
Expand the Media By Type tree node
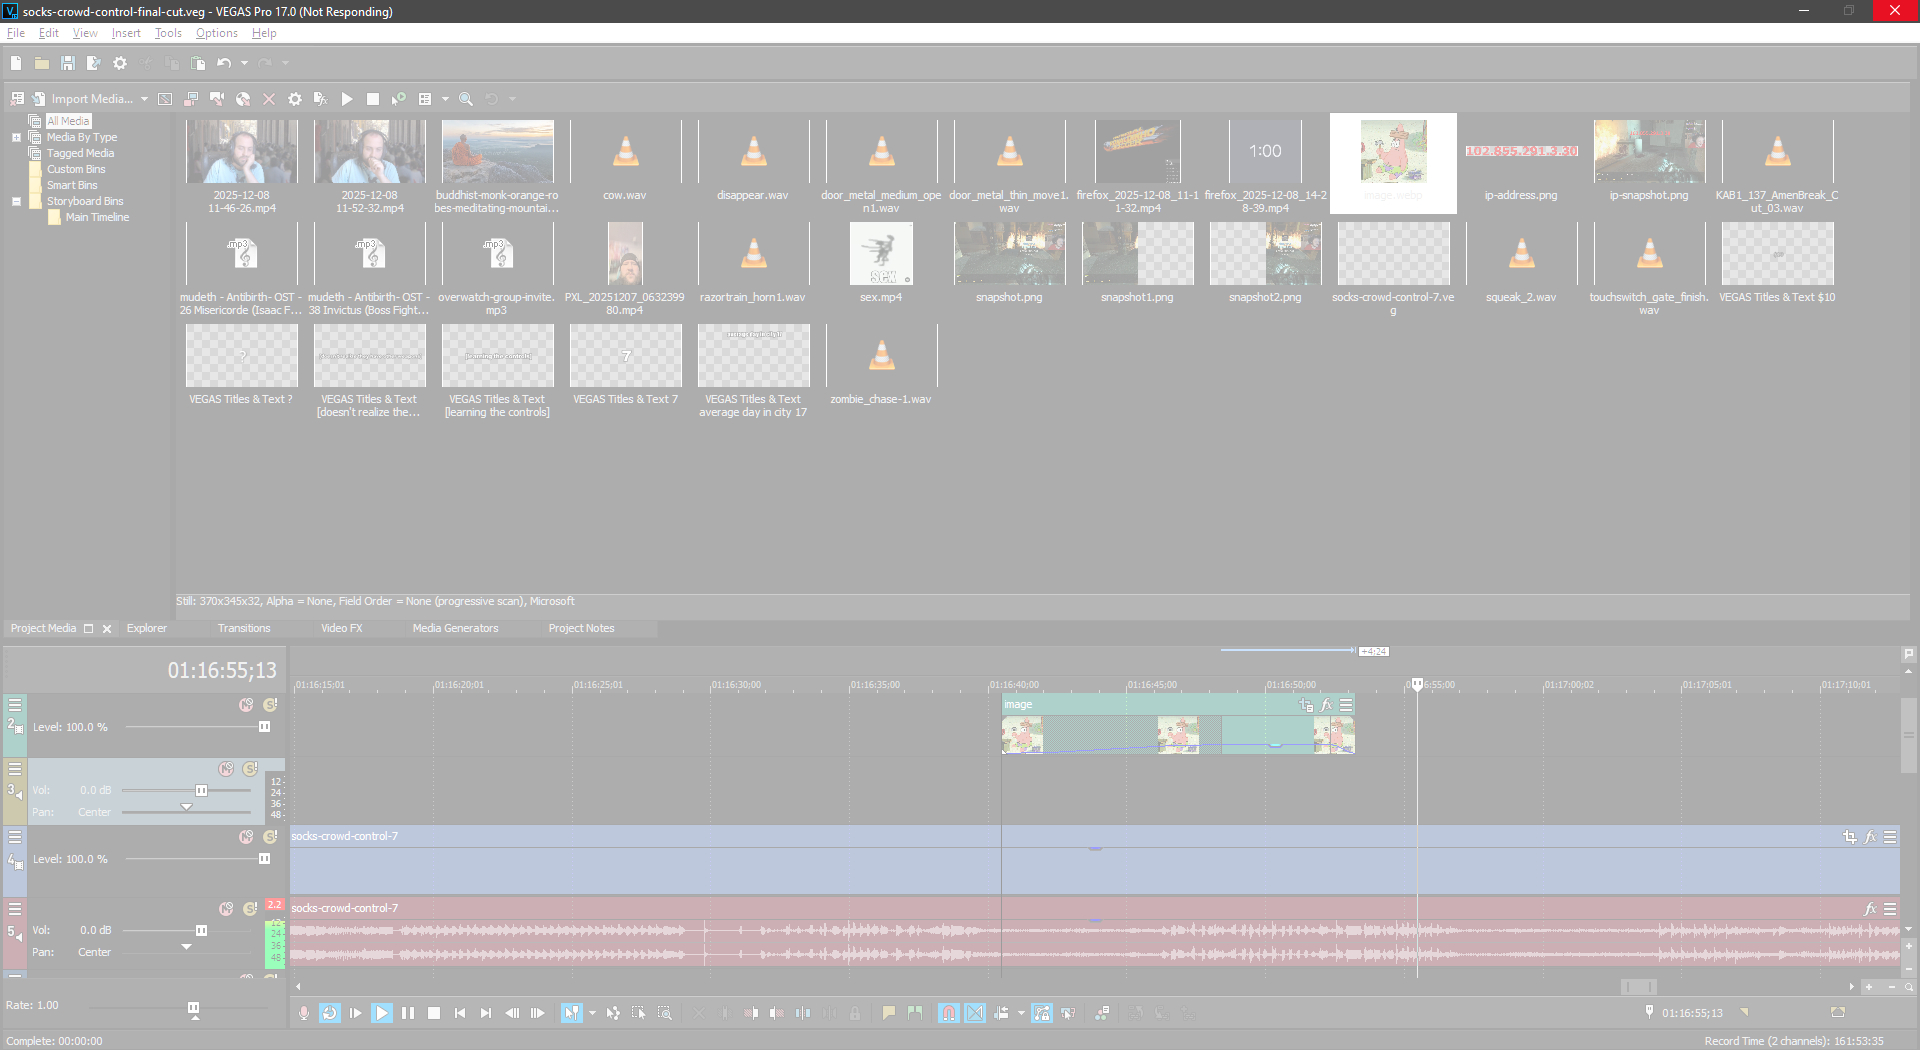click(x=16, y=137)
